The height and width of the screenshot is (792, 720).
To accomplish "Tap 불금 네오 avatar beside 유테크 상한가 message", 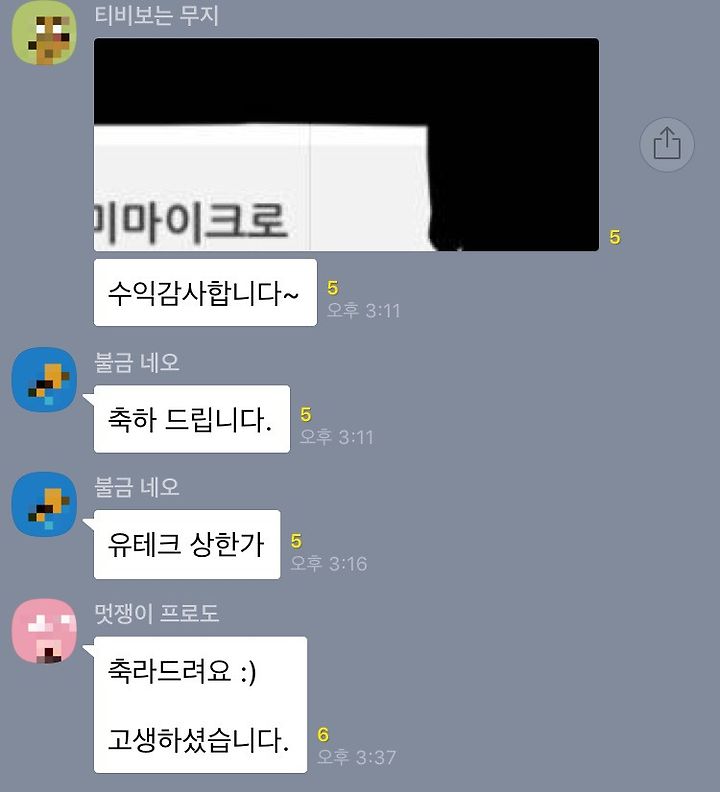I will click(44, 504).
